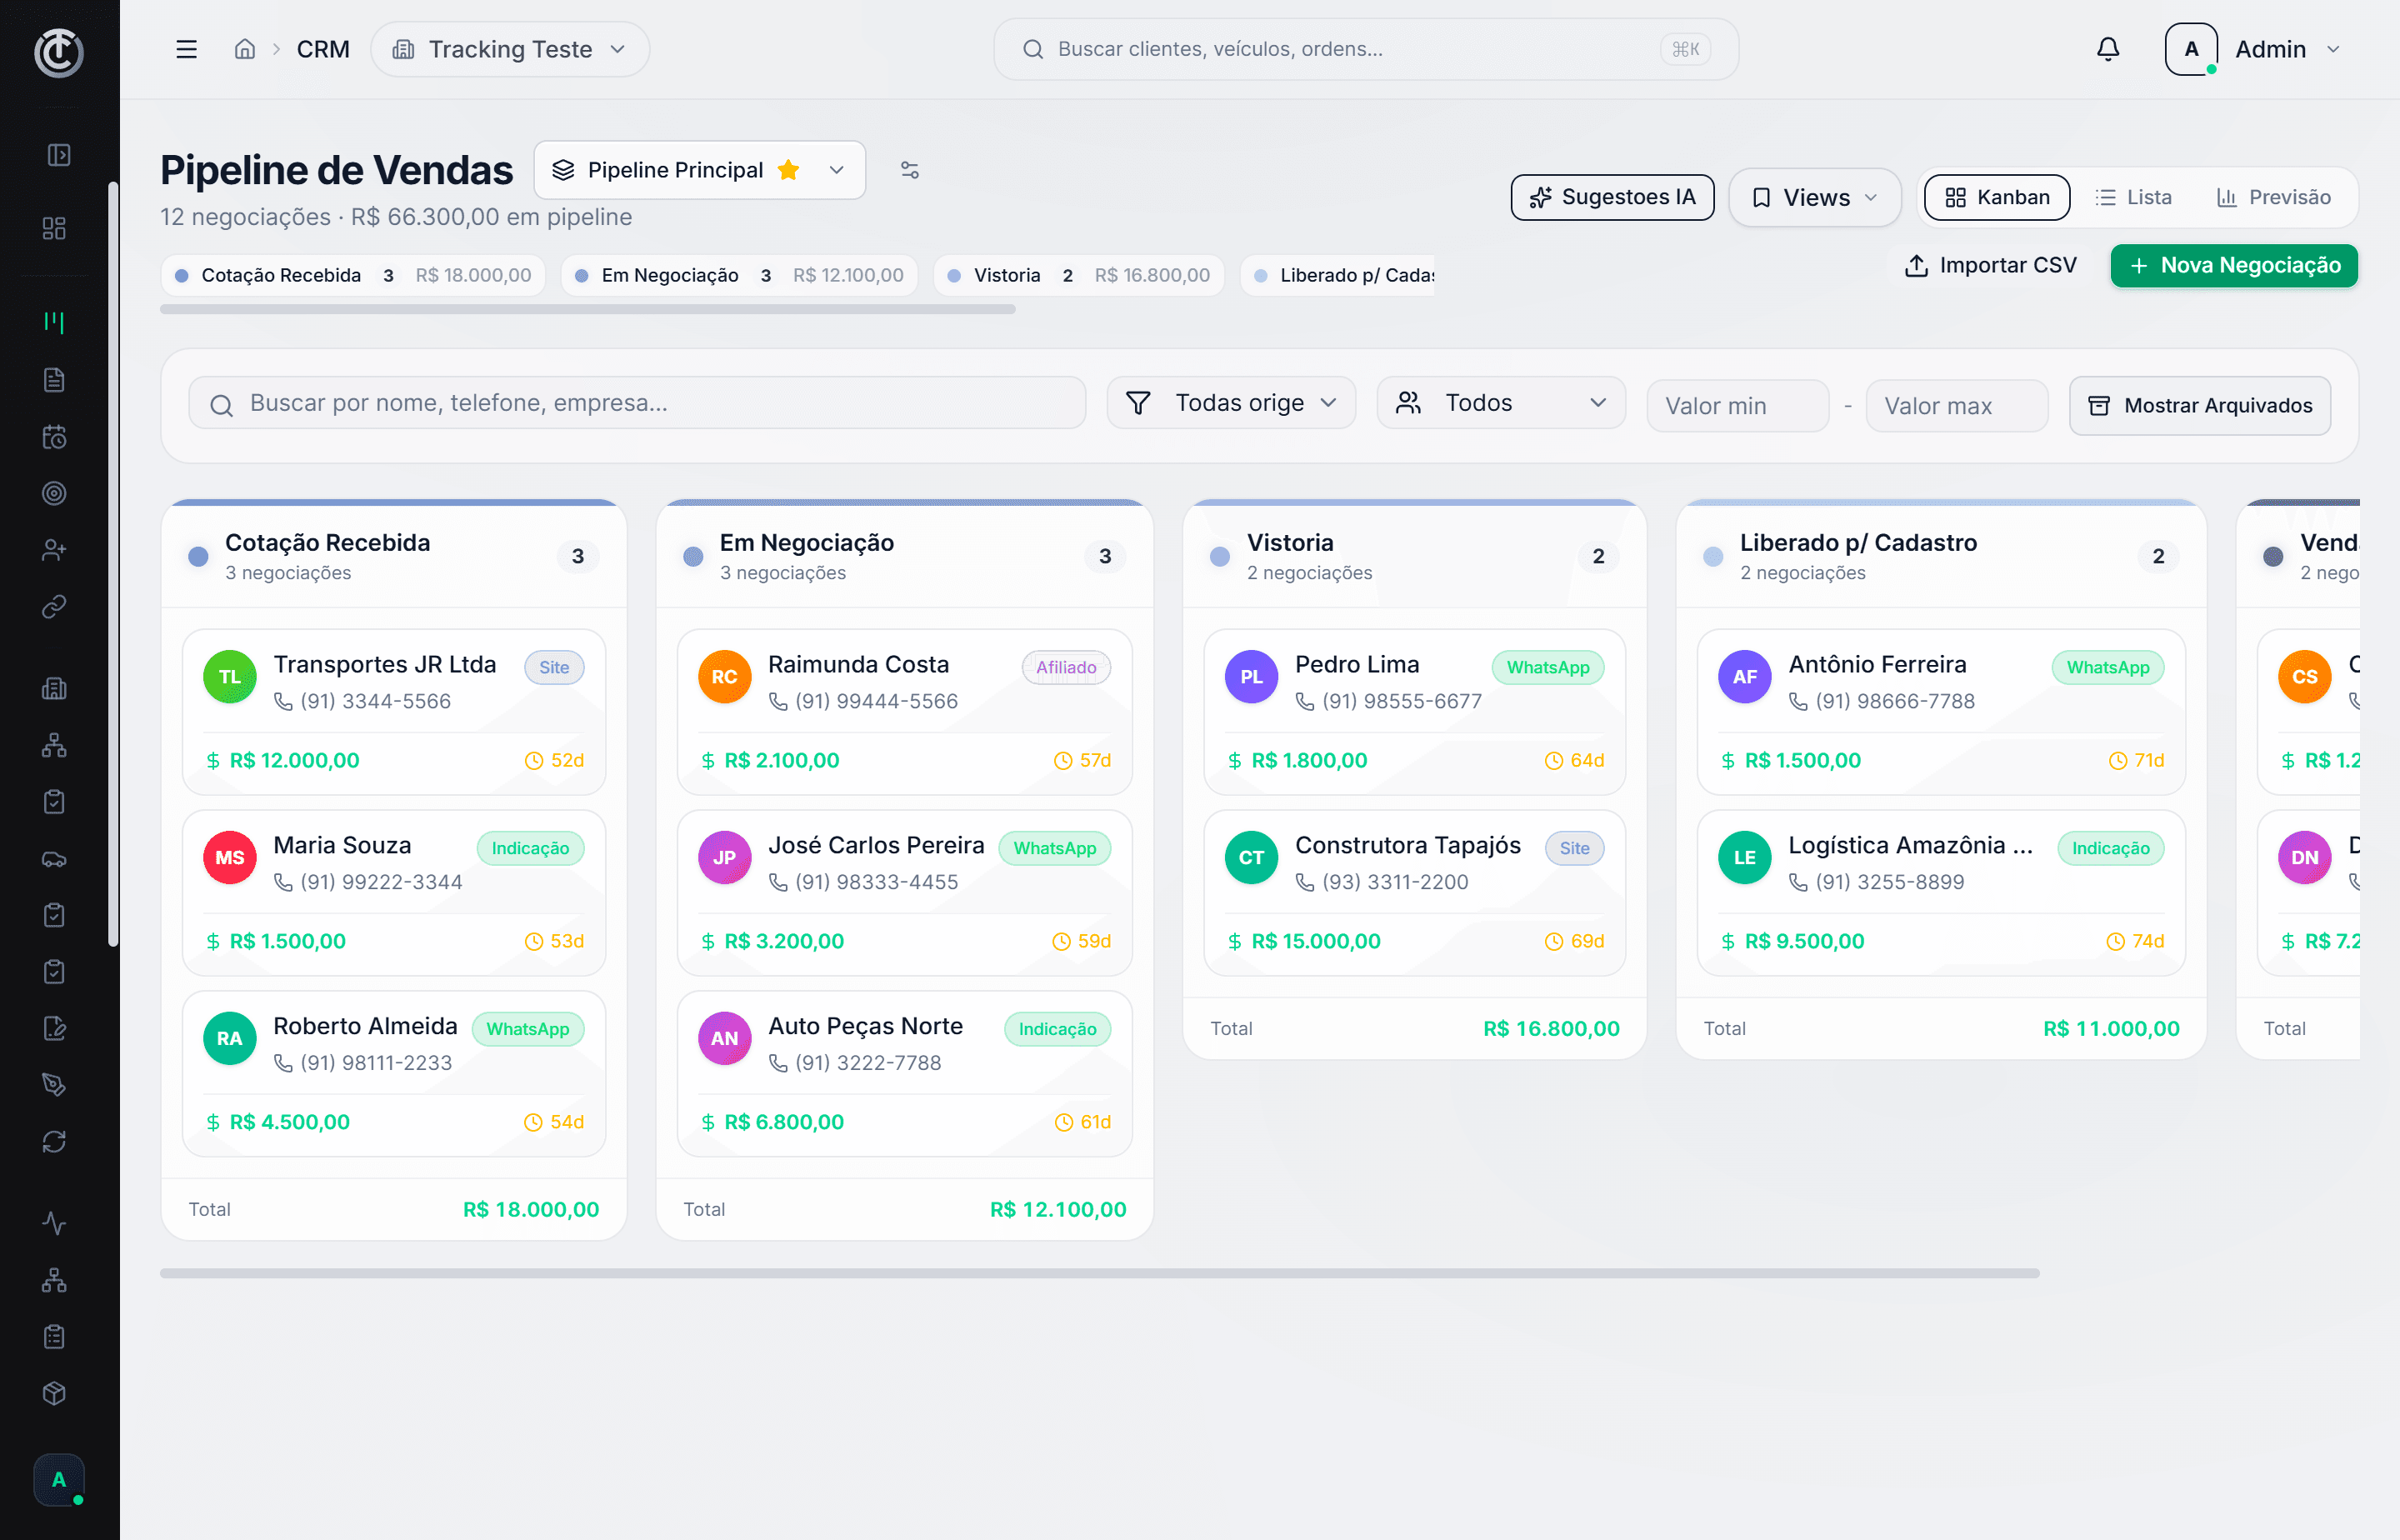
Task: Click the app logo in the sidebar
Action: tap(59, 52)
